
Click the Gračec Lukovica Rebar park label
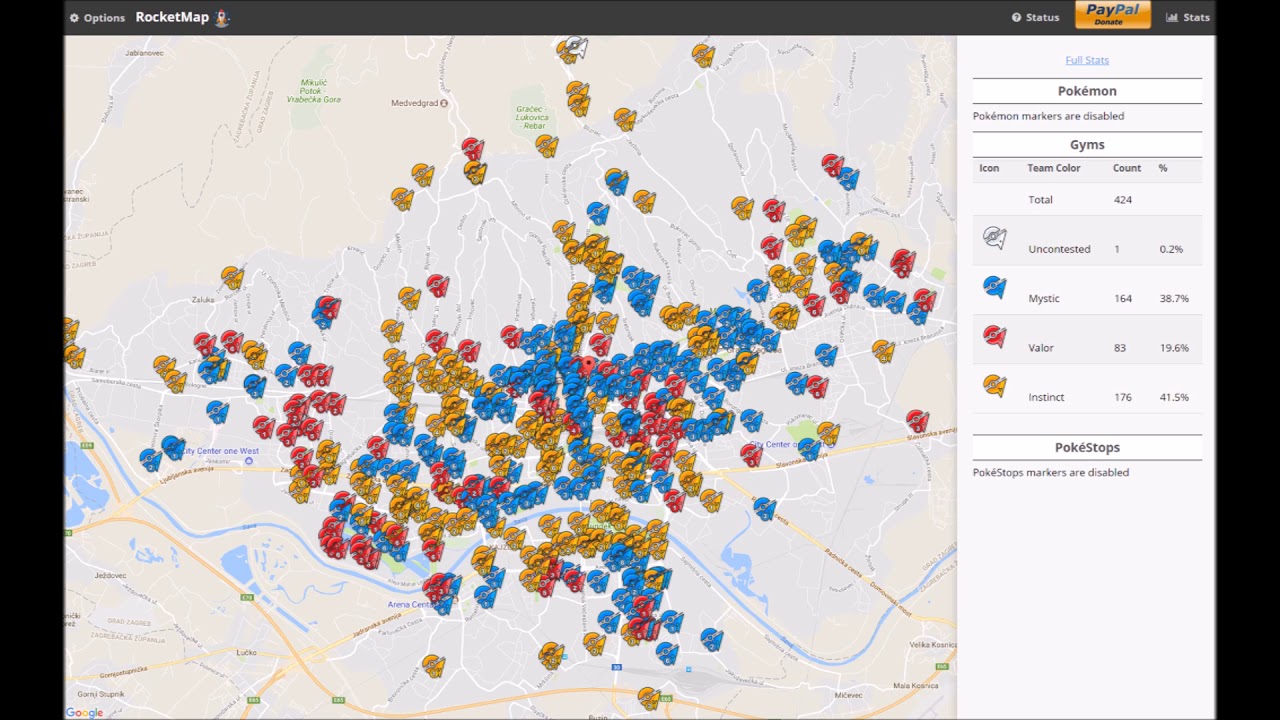[x=530, y=118]
